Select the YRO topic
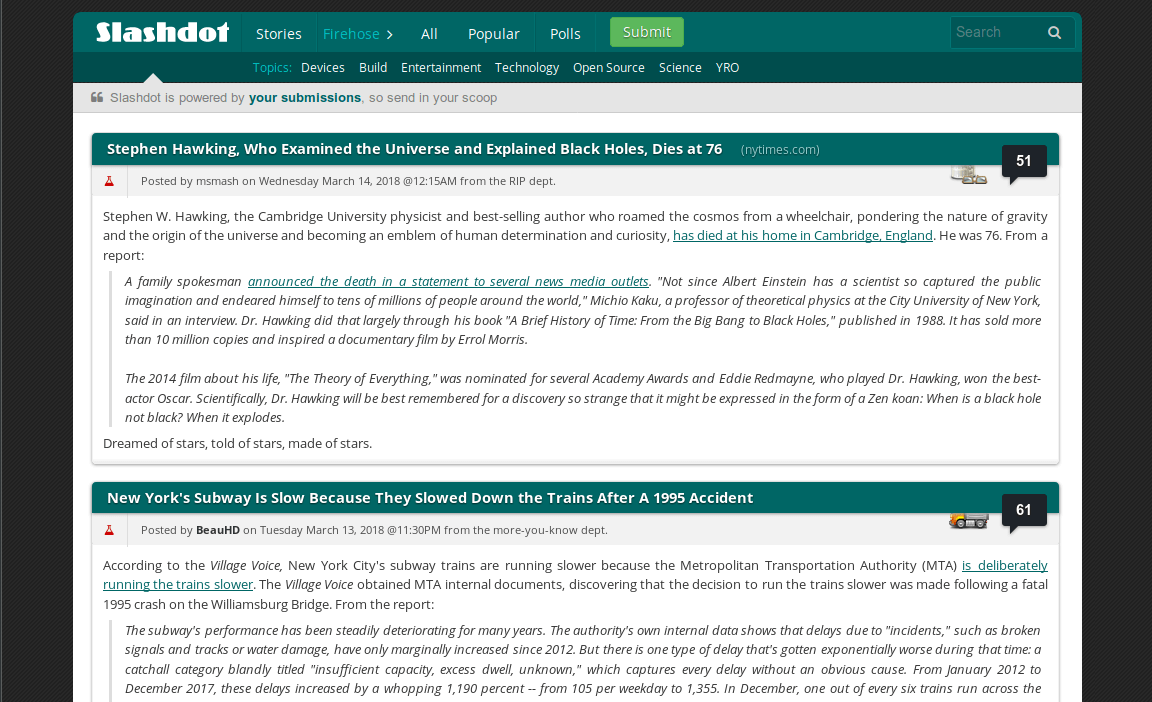Image resolution: width=1152 pixels, height=702 pixels. tap(727, 68)
